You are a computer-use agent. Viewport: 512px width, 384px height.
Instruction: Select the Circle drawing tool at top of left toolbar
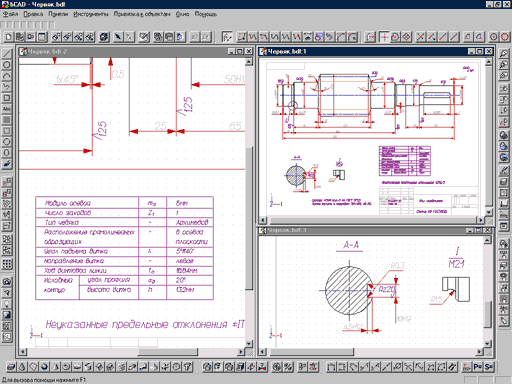coord(7,64)
